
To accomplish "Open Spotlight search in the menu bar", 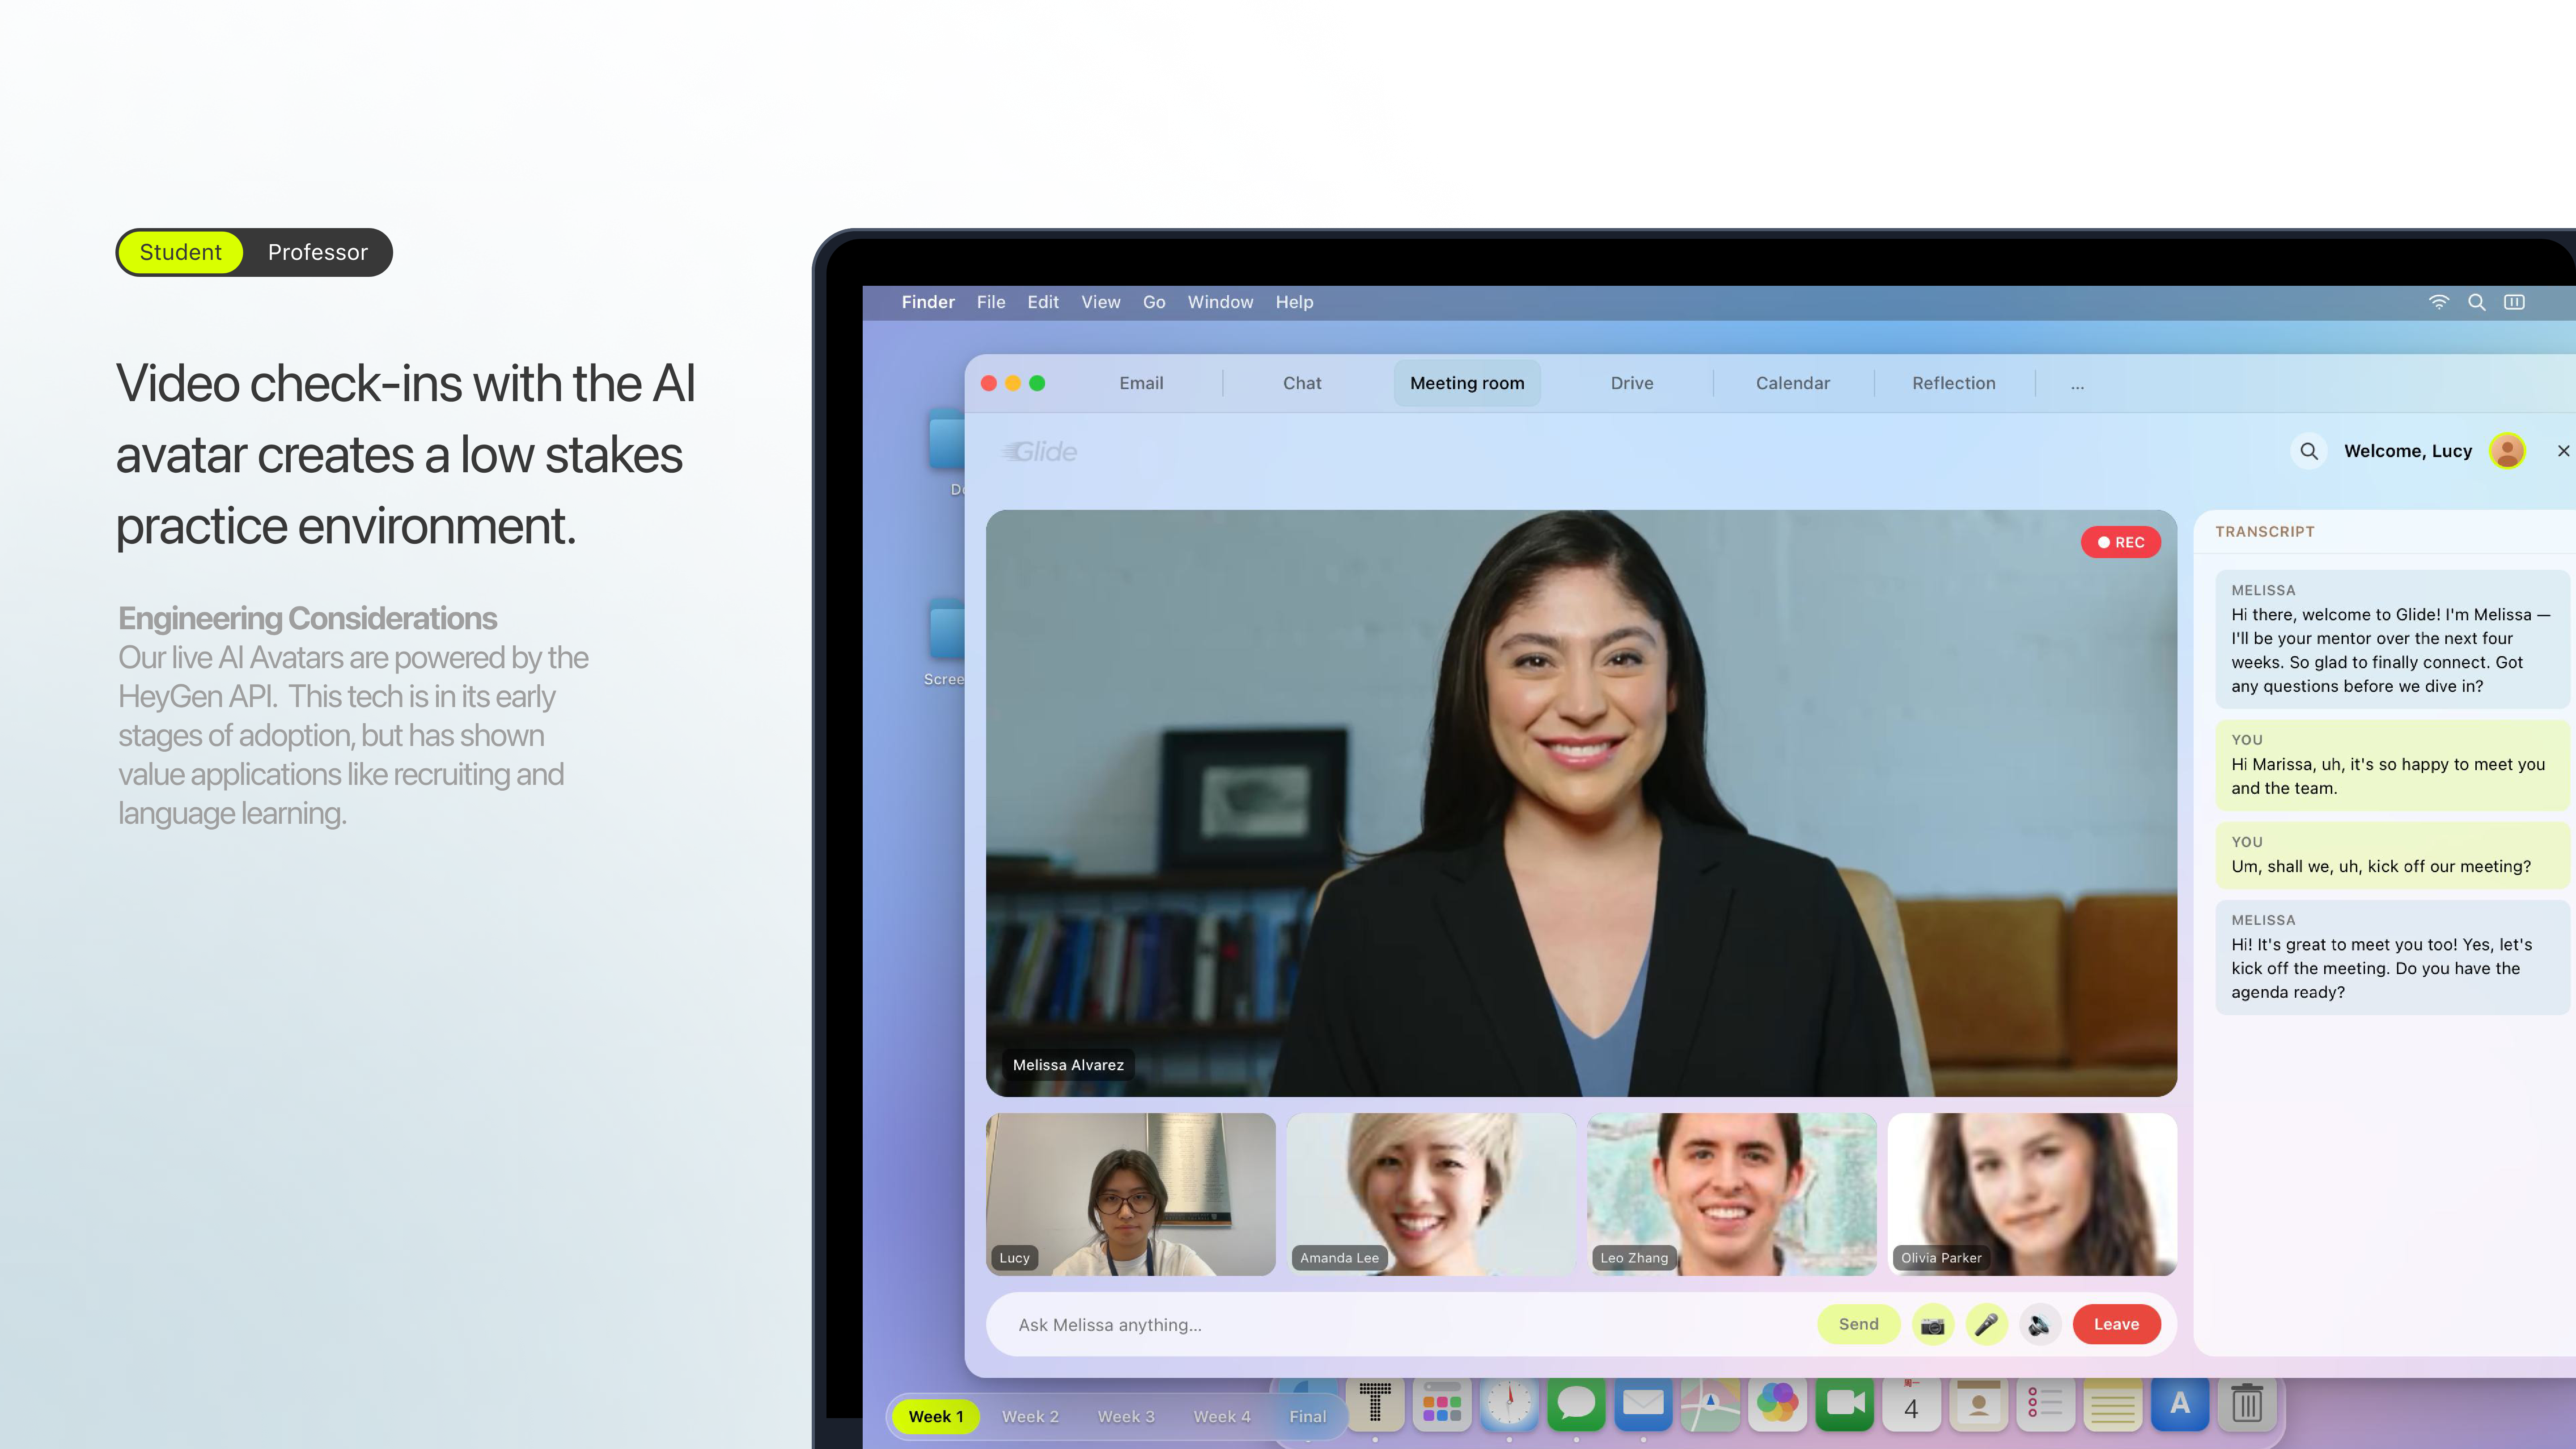I will pyautogui.click(x=2477, y=302).
